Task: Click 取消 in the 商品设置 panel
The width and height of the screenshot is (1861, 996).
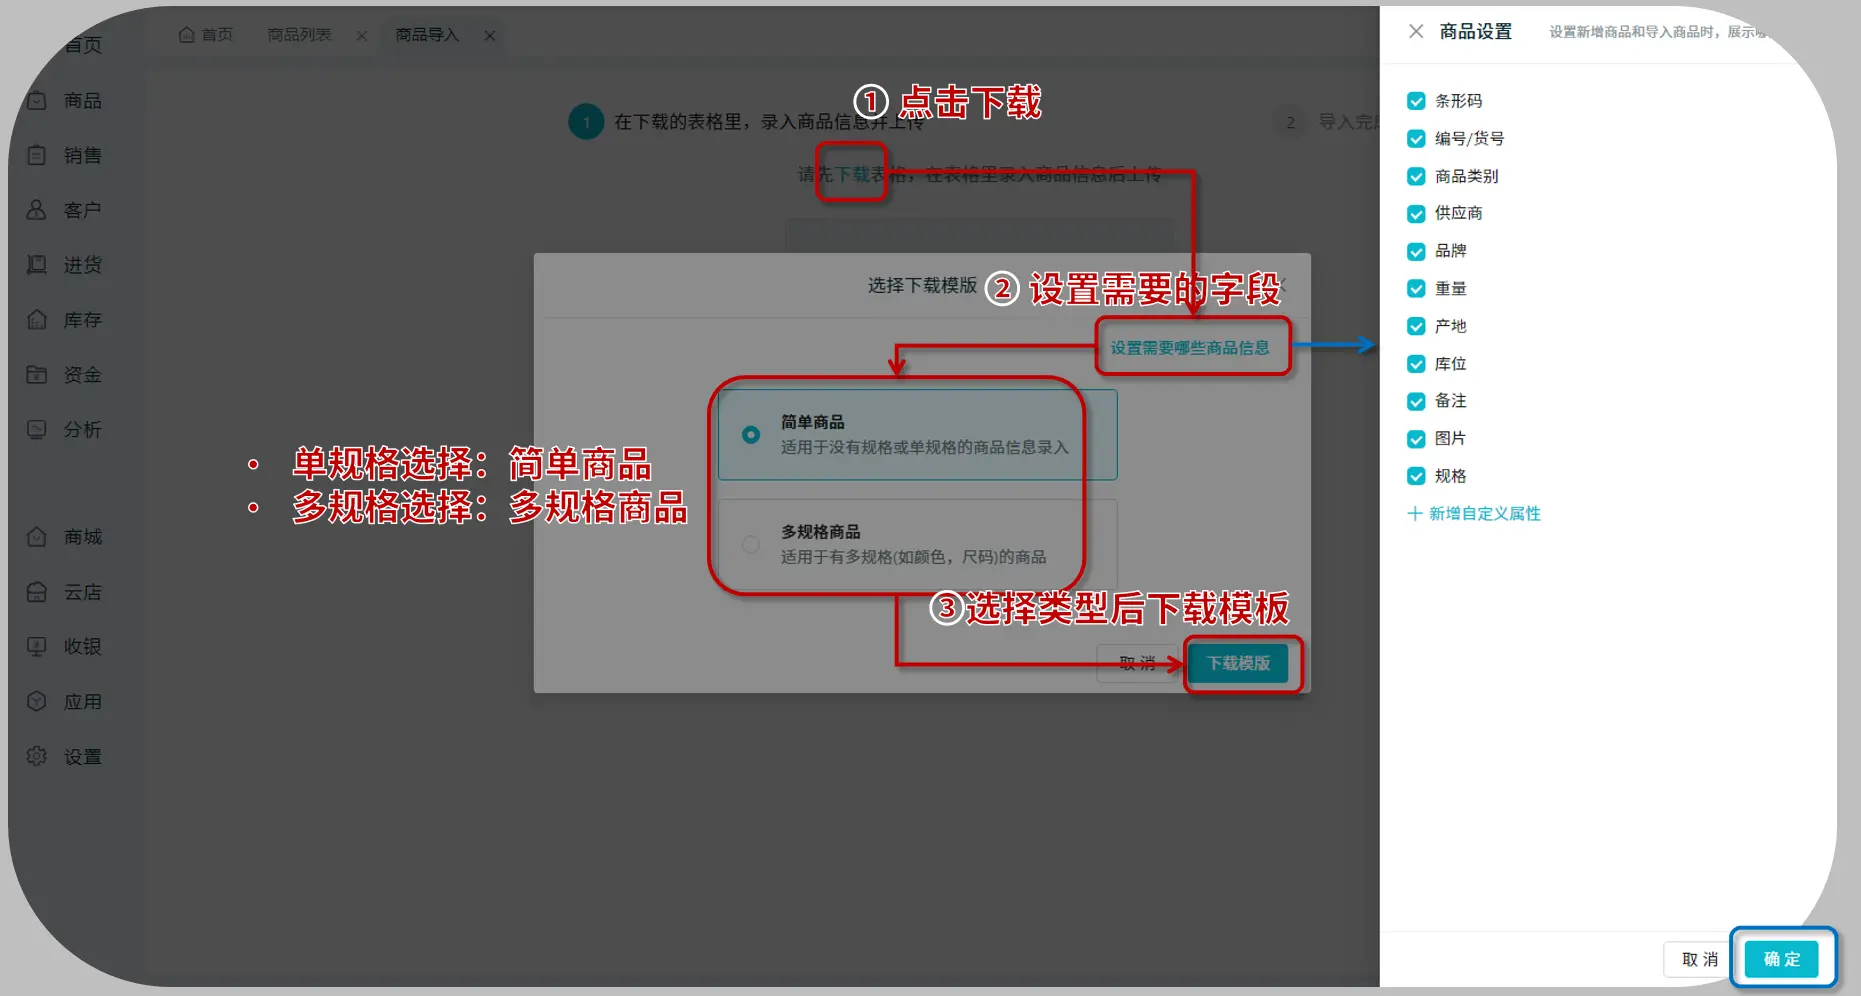Action: [1700, 959]
